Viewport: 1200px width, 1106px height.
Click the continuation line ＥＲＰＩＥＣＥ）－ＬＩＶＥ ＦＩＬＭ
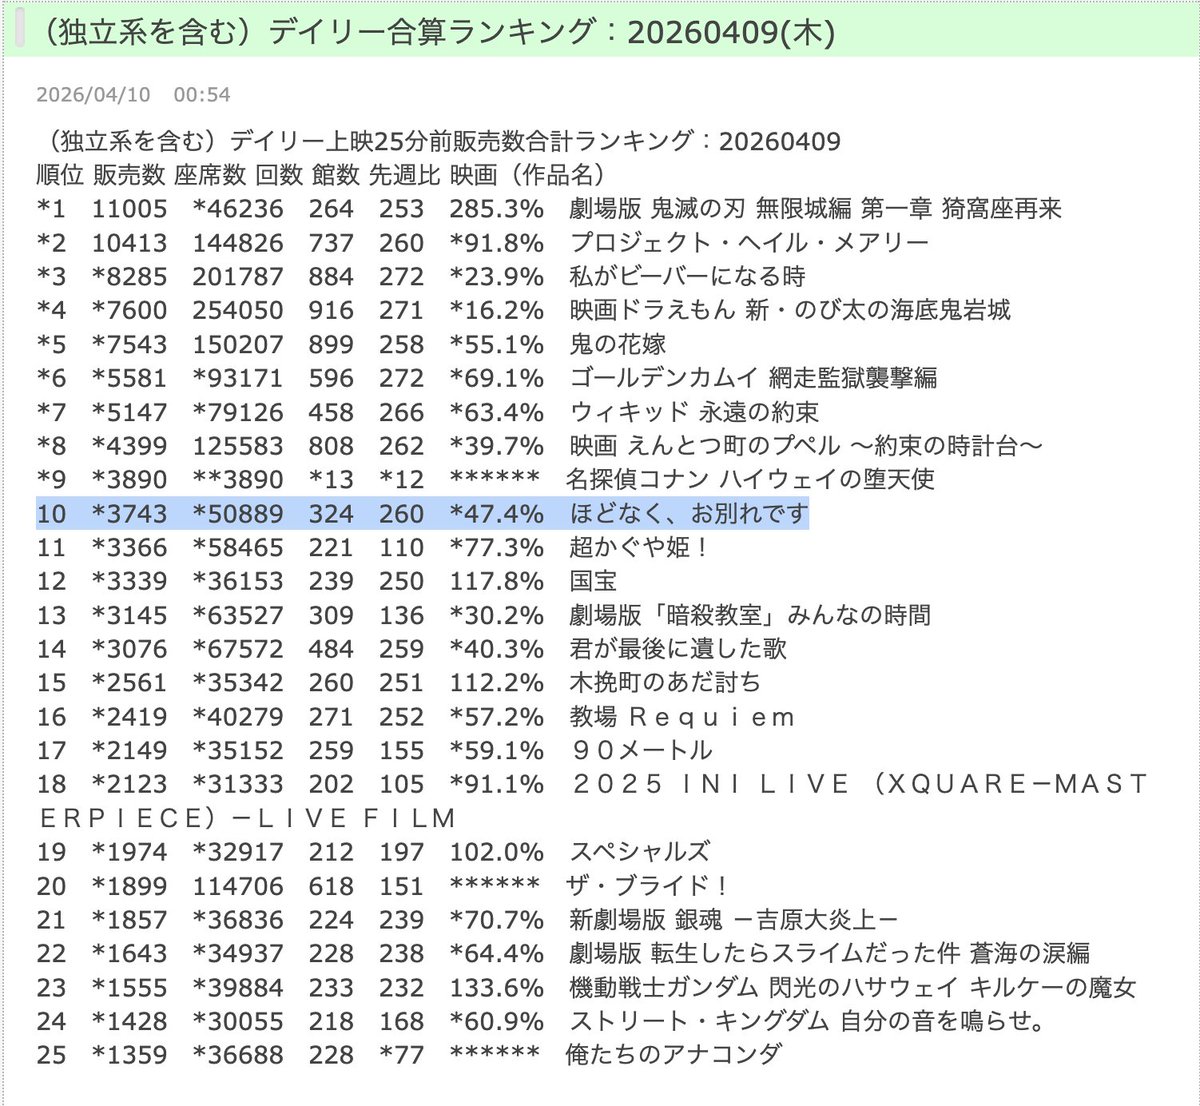248,819
